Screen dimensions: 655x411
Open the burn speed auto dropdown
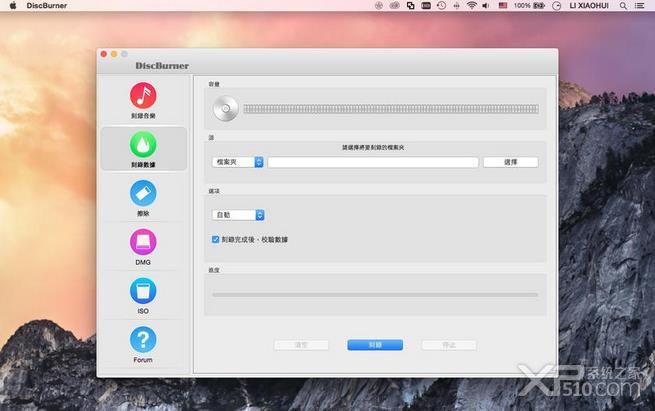[238, 215]
